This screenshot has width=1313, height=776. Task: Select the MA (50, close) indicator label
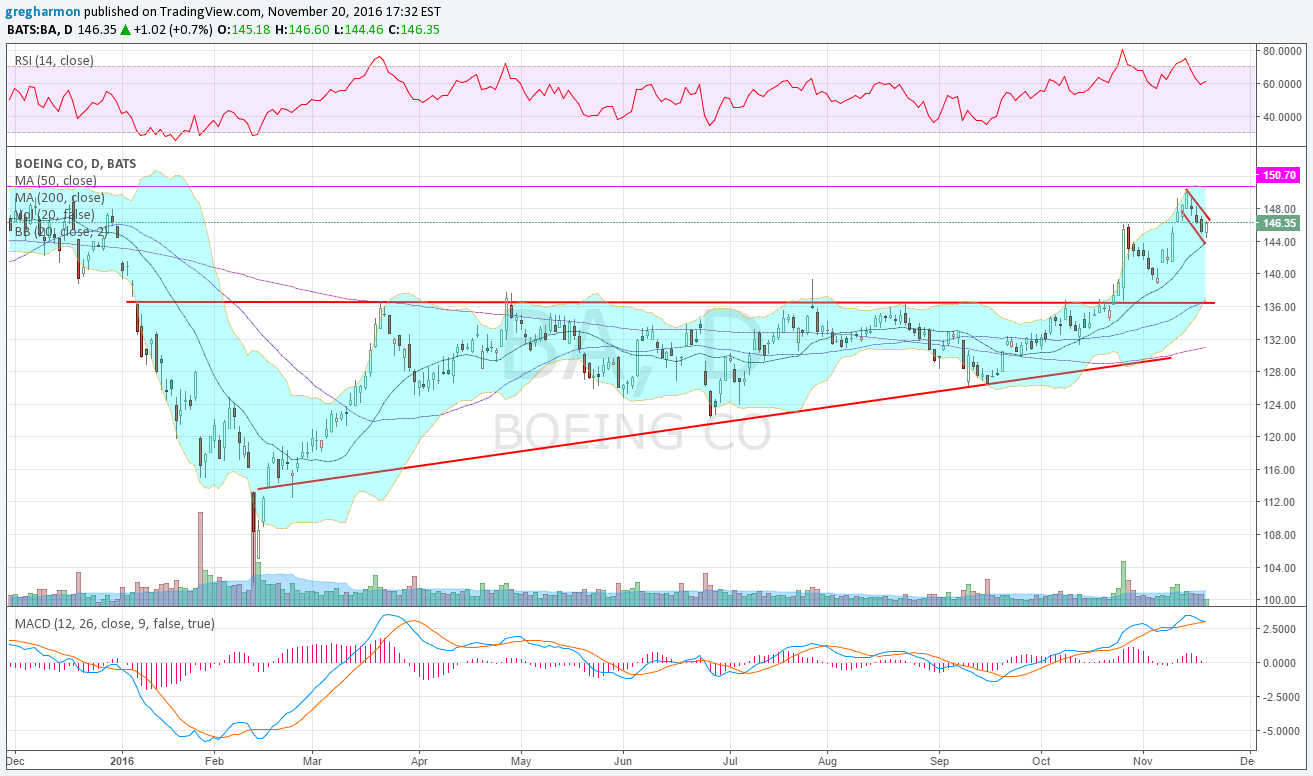pyautogui.click(x=55, y=181)
